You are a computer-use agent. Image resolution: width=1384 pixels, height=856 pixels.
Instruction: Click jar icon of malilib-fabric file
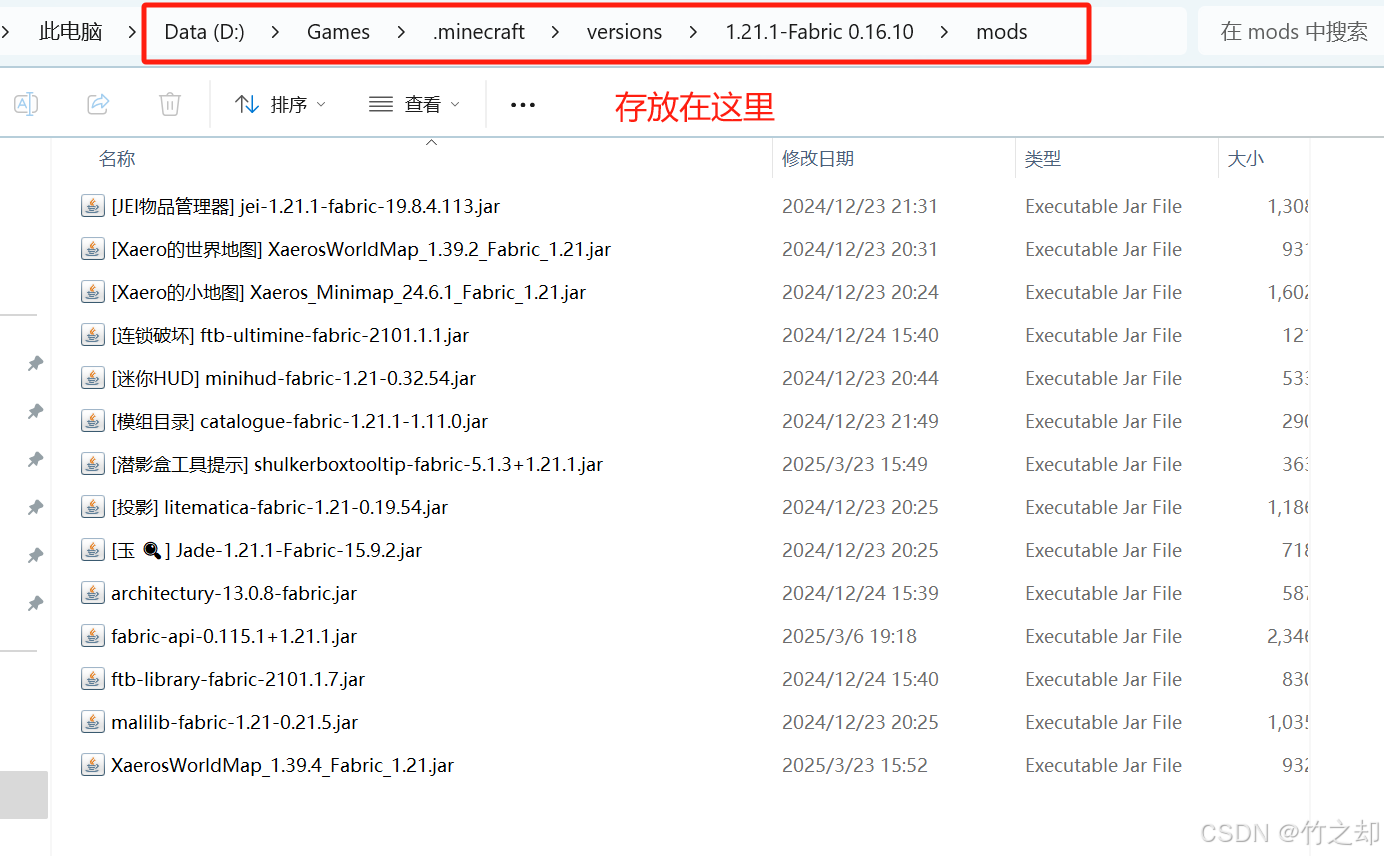point(92,723)
